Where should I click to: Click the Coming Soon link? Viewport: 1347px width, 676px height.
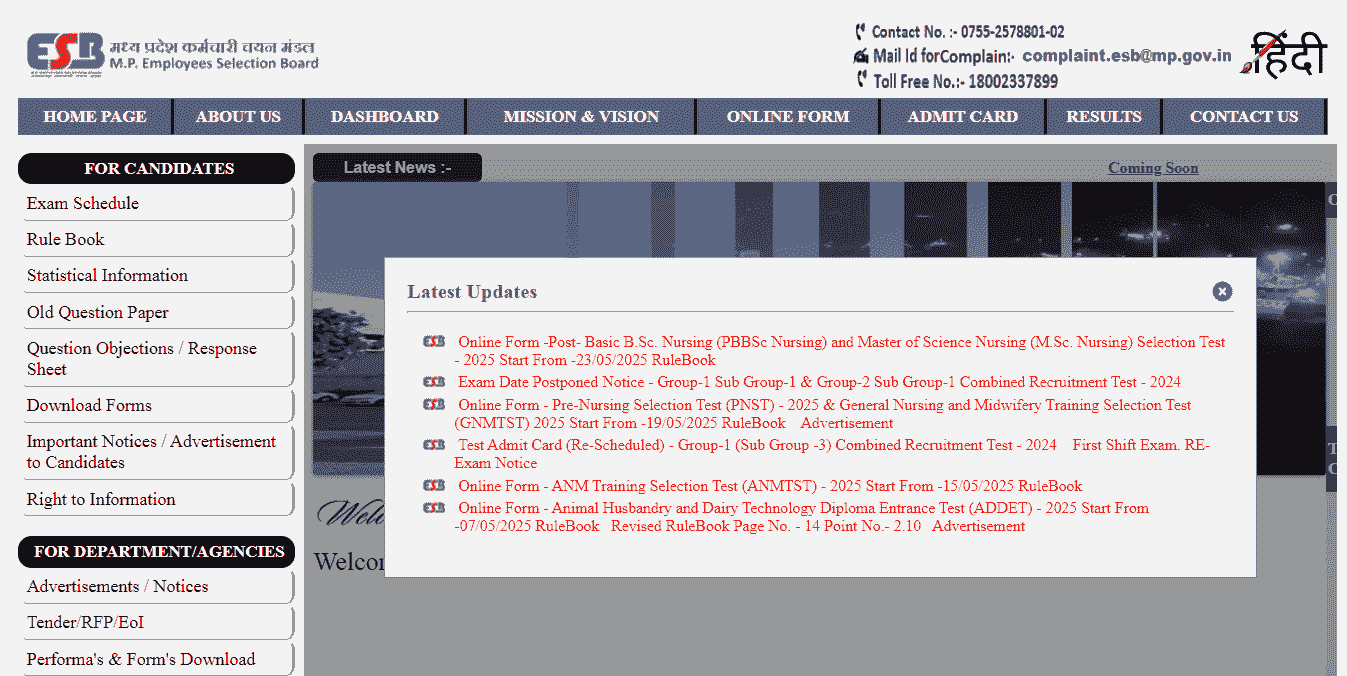pyautogui.click(x=1152, y=168)
